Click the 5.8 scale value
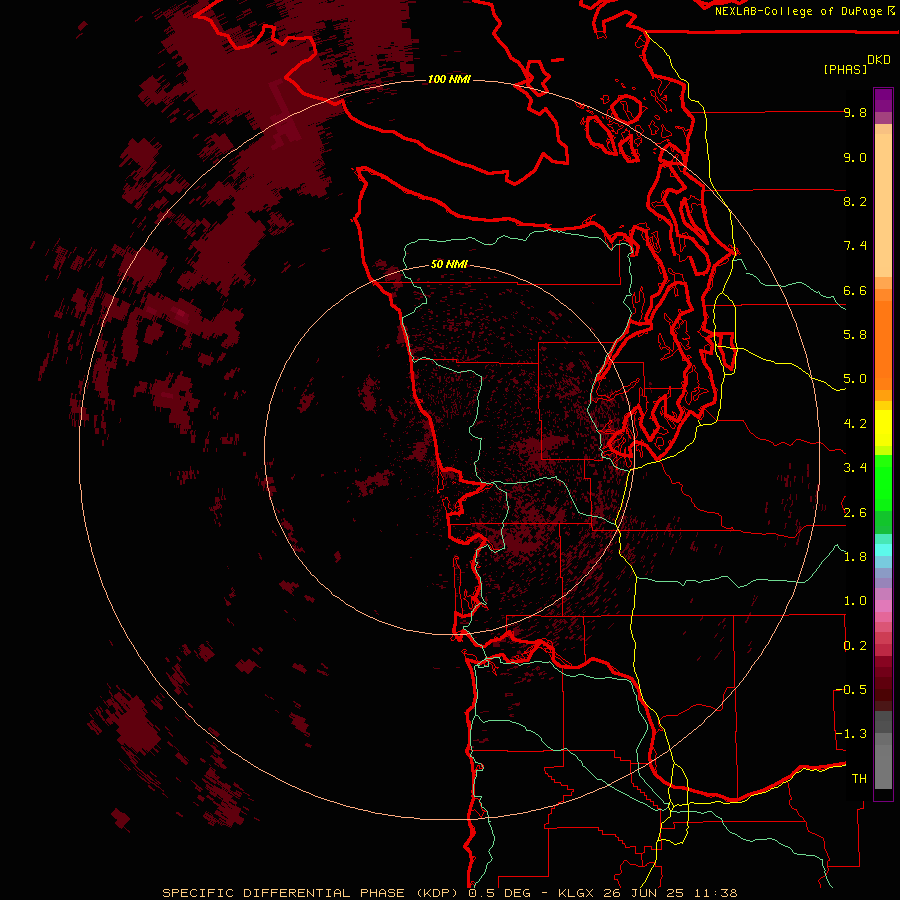The width and height of the screenshot is (900, 900). pyautogui.click(x=855, y=335)
